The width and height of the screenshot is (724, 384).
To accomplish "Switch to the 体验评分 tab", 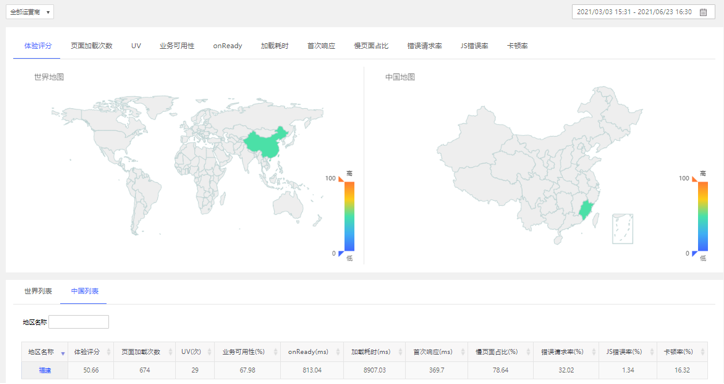I will pyautogui.click(x=38, y=46).
